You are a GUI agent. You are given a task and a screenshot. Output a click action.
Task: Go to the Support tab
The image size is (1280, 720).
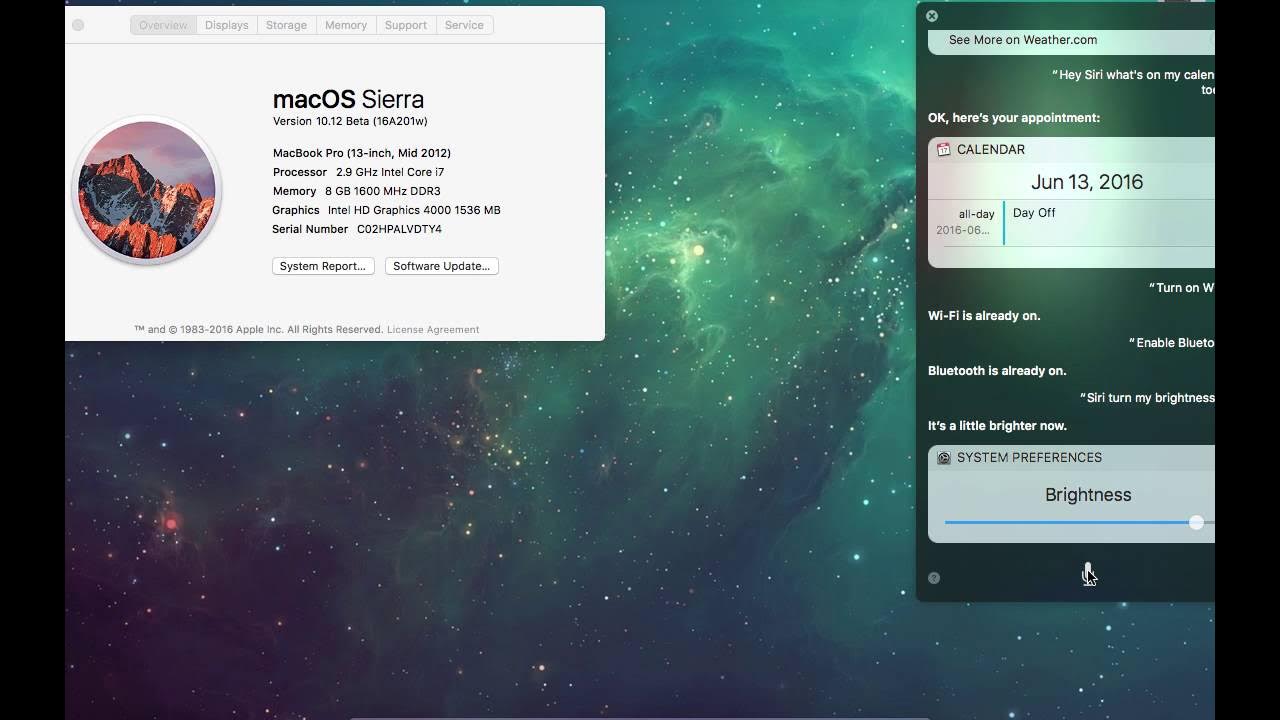pyautogui.click(x=406, y=25)
